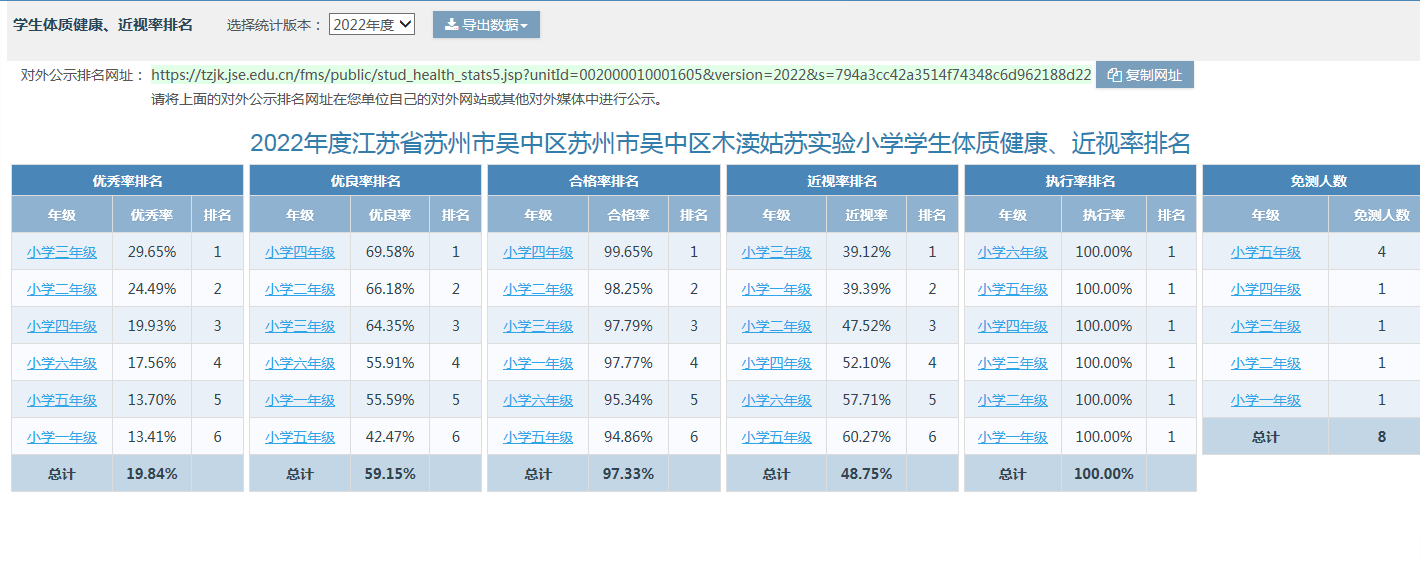Screen dimensions: 1420x565
Task: Open 小学四年级 in 合格率排名 table
Action: coord(538,252)
